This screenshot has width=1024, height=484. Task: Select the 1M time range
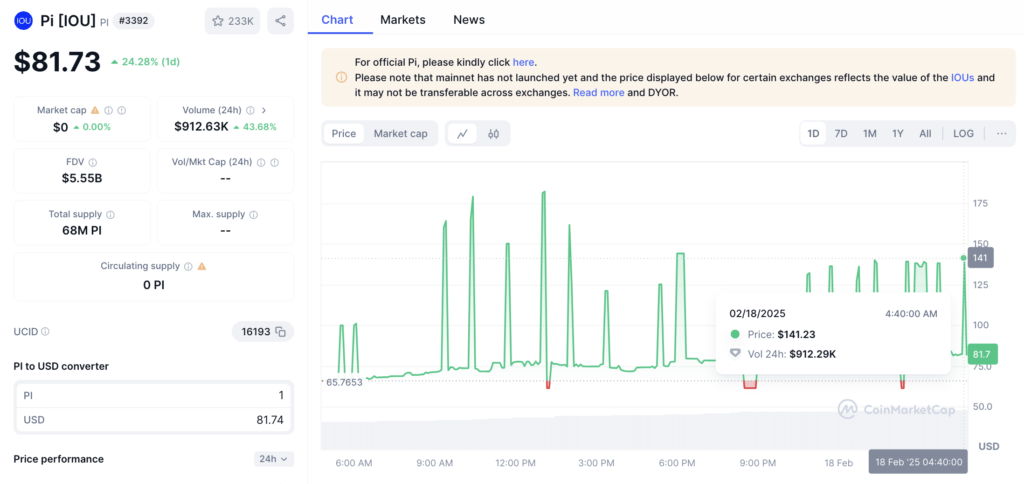(869, 134)
